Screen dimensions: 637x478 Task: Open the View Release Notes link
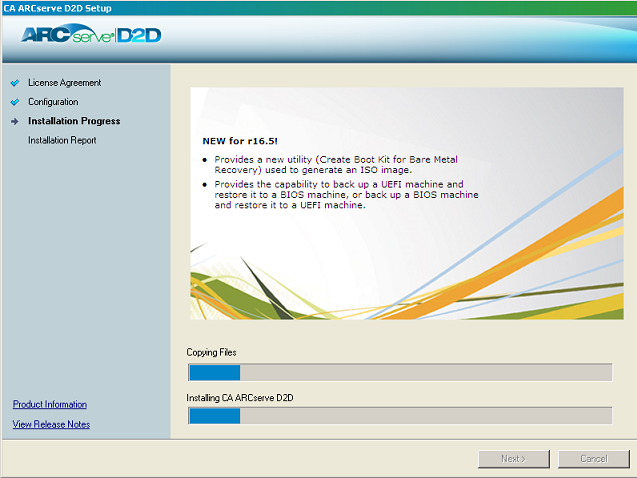pos(51,424)
